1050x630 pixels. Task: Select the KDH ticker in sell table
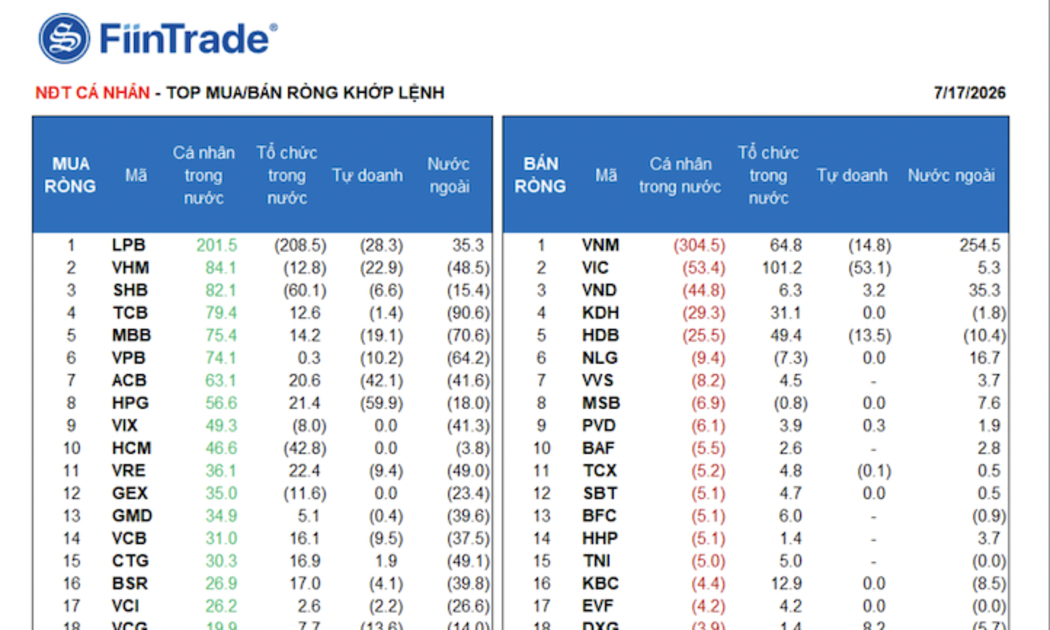[x=601, y=313]
